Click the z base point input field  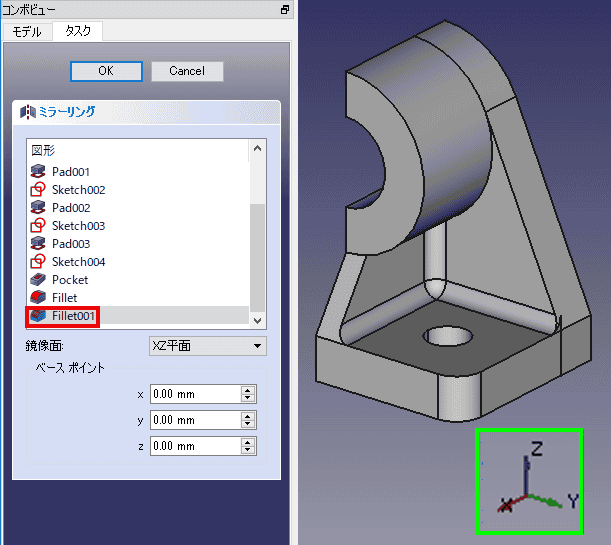coord(196,446)
